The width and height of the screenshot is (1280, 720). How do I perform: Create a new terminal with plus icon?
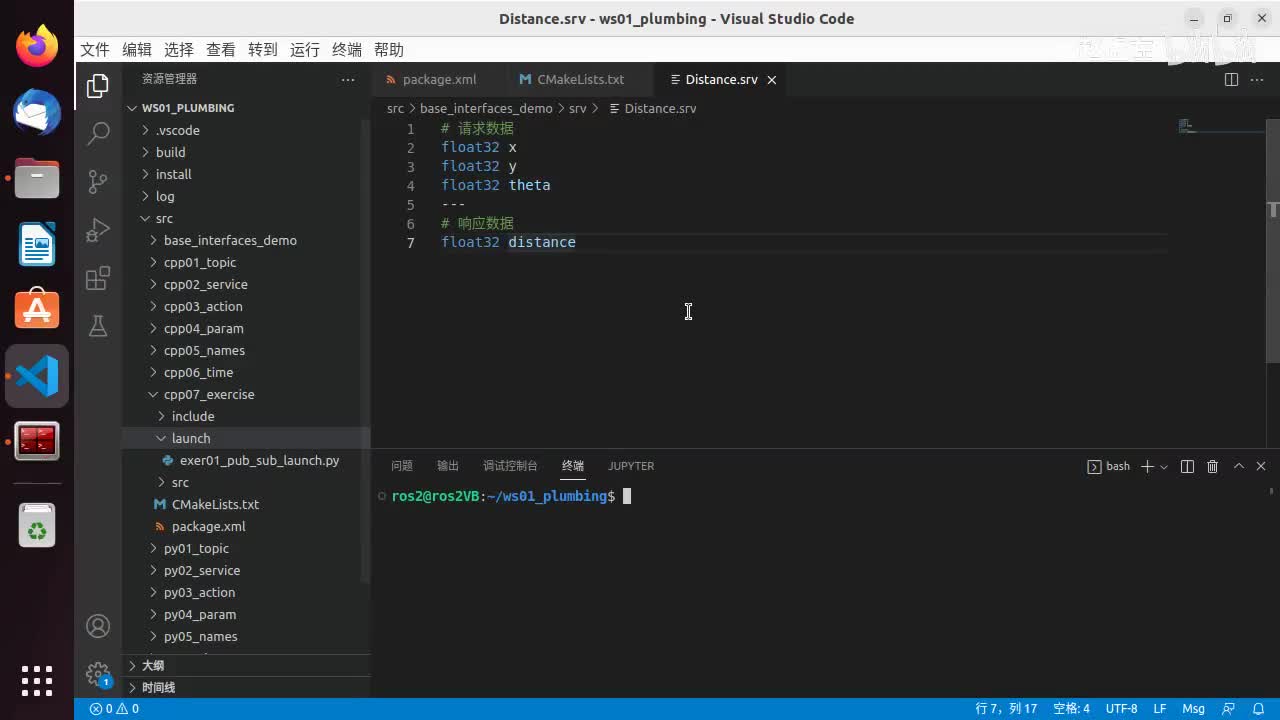pos(1147,466)
